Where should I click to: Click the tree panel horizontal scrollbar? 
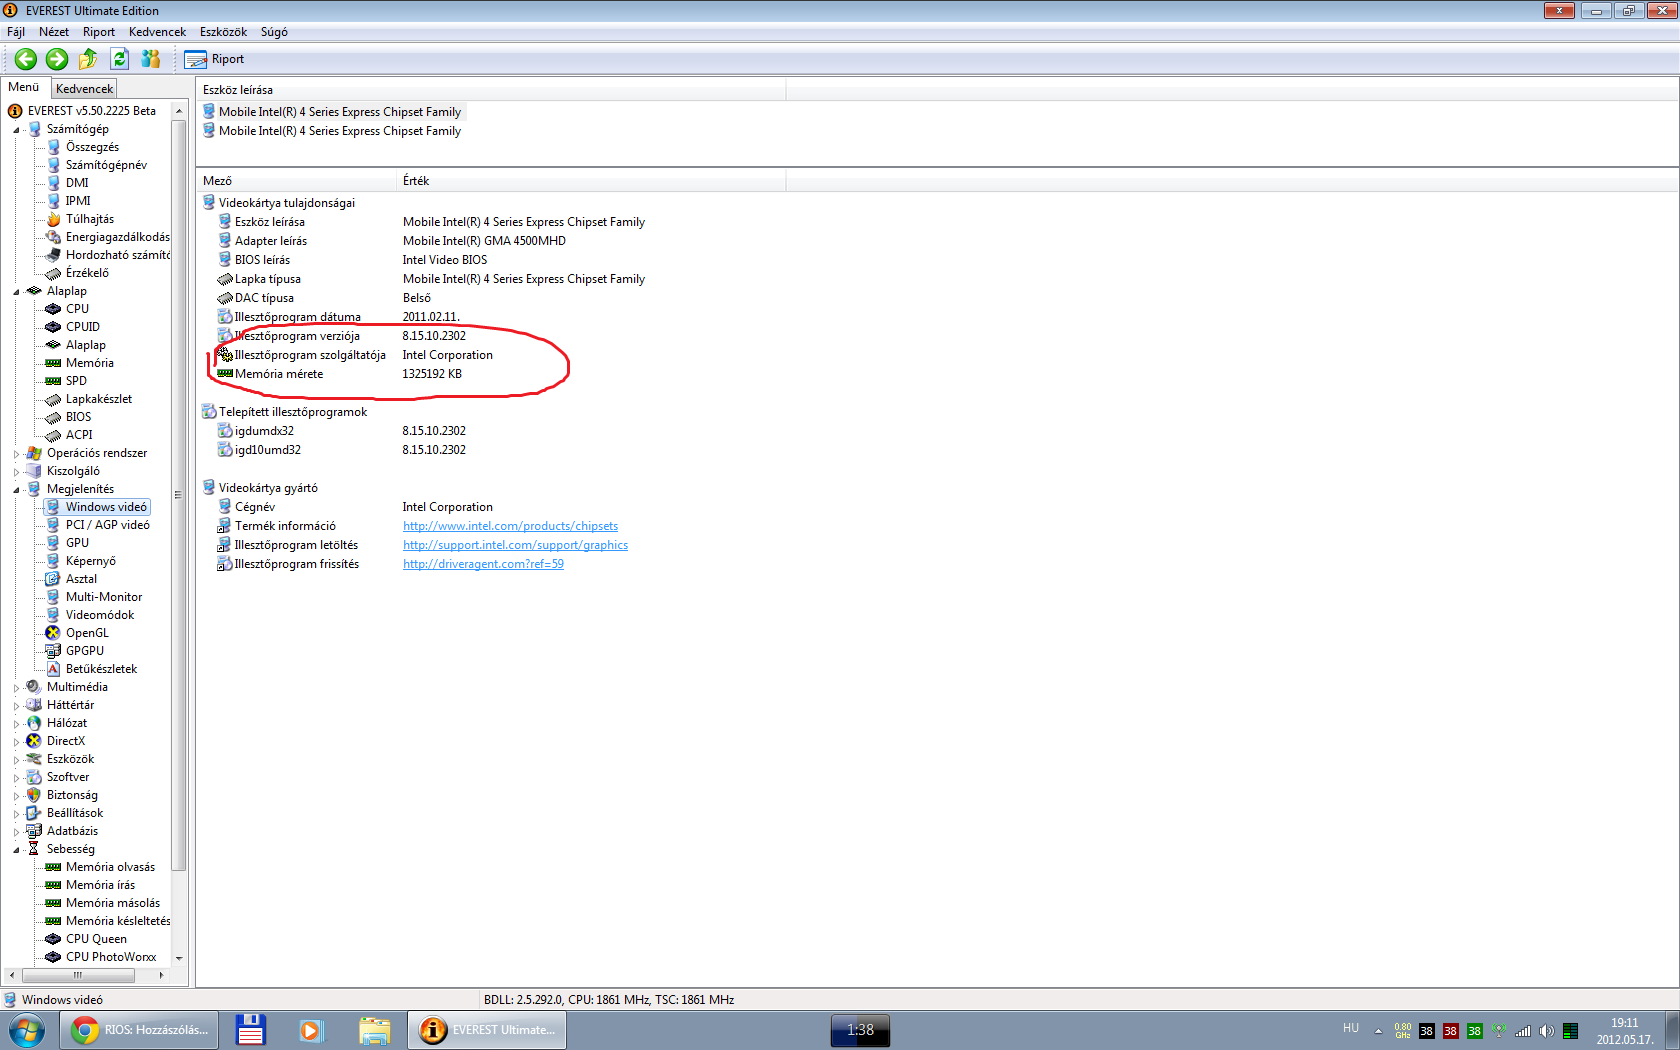[x=78, y=975]
